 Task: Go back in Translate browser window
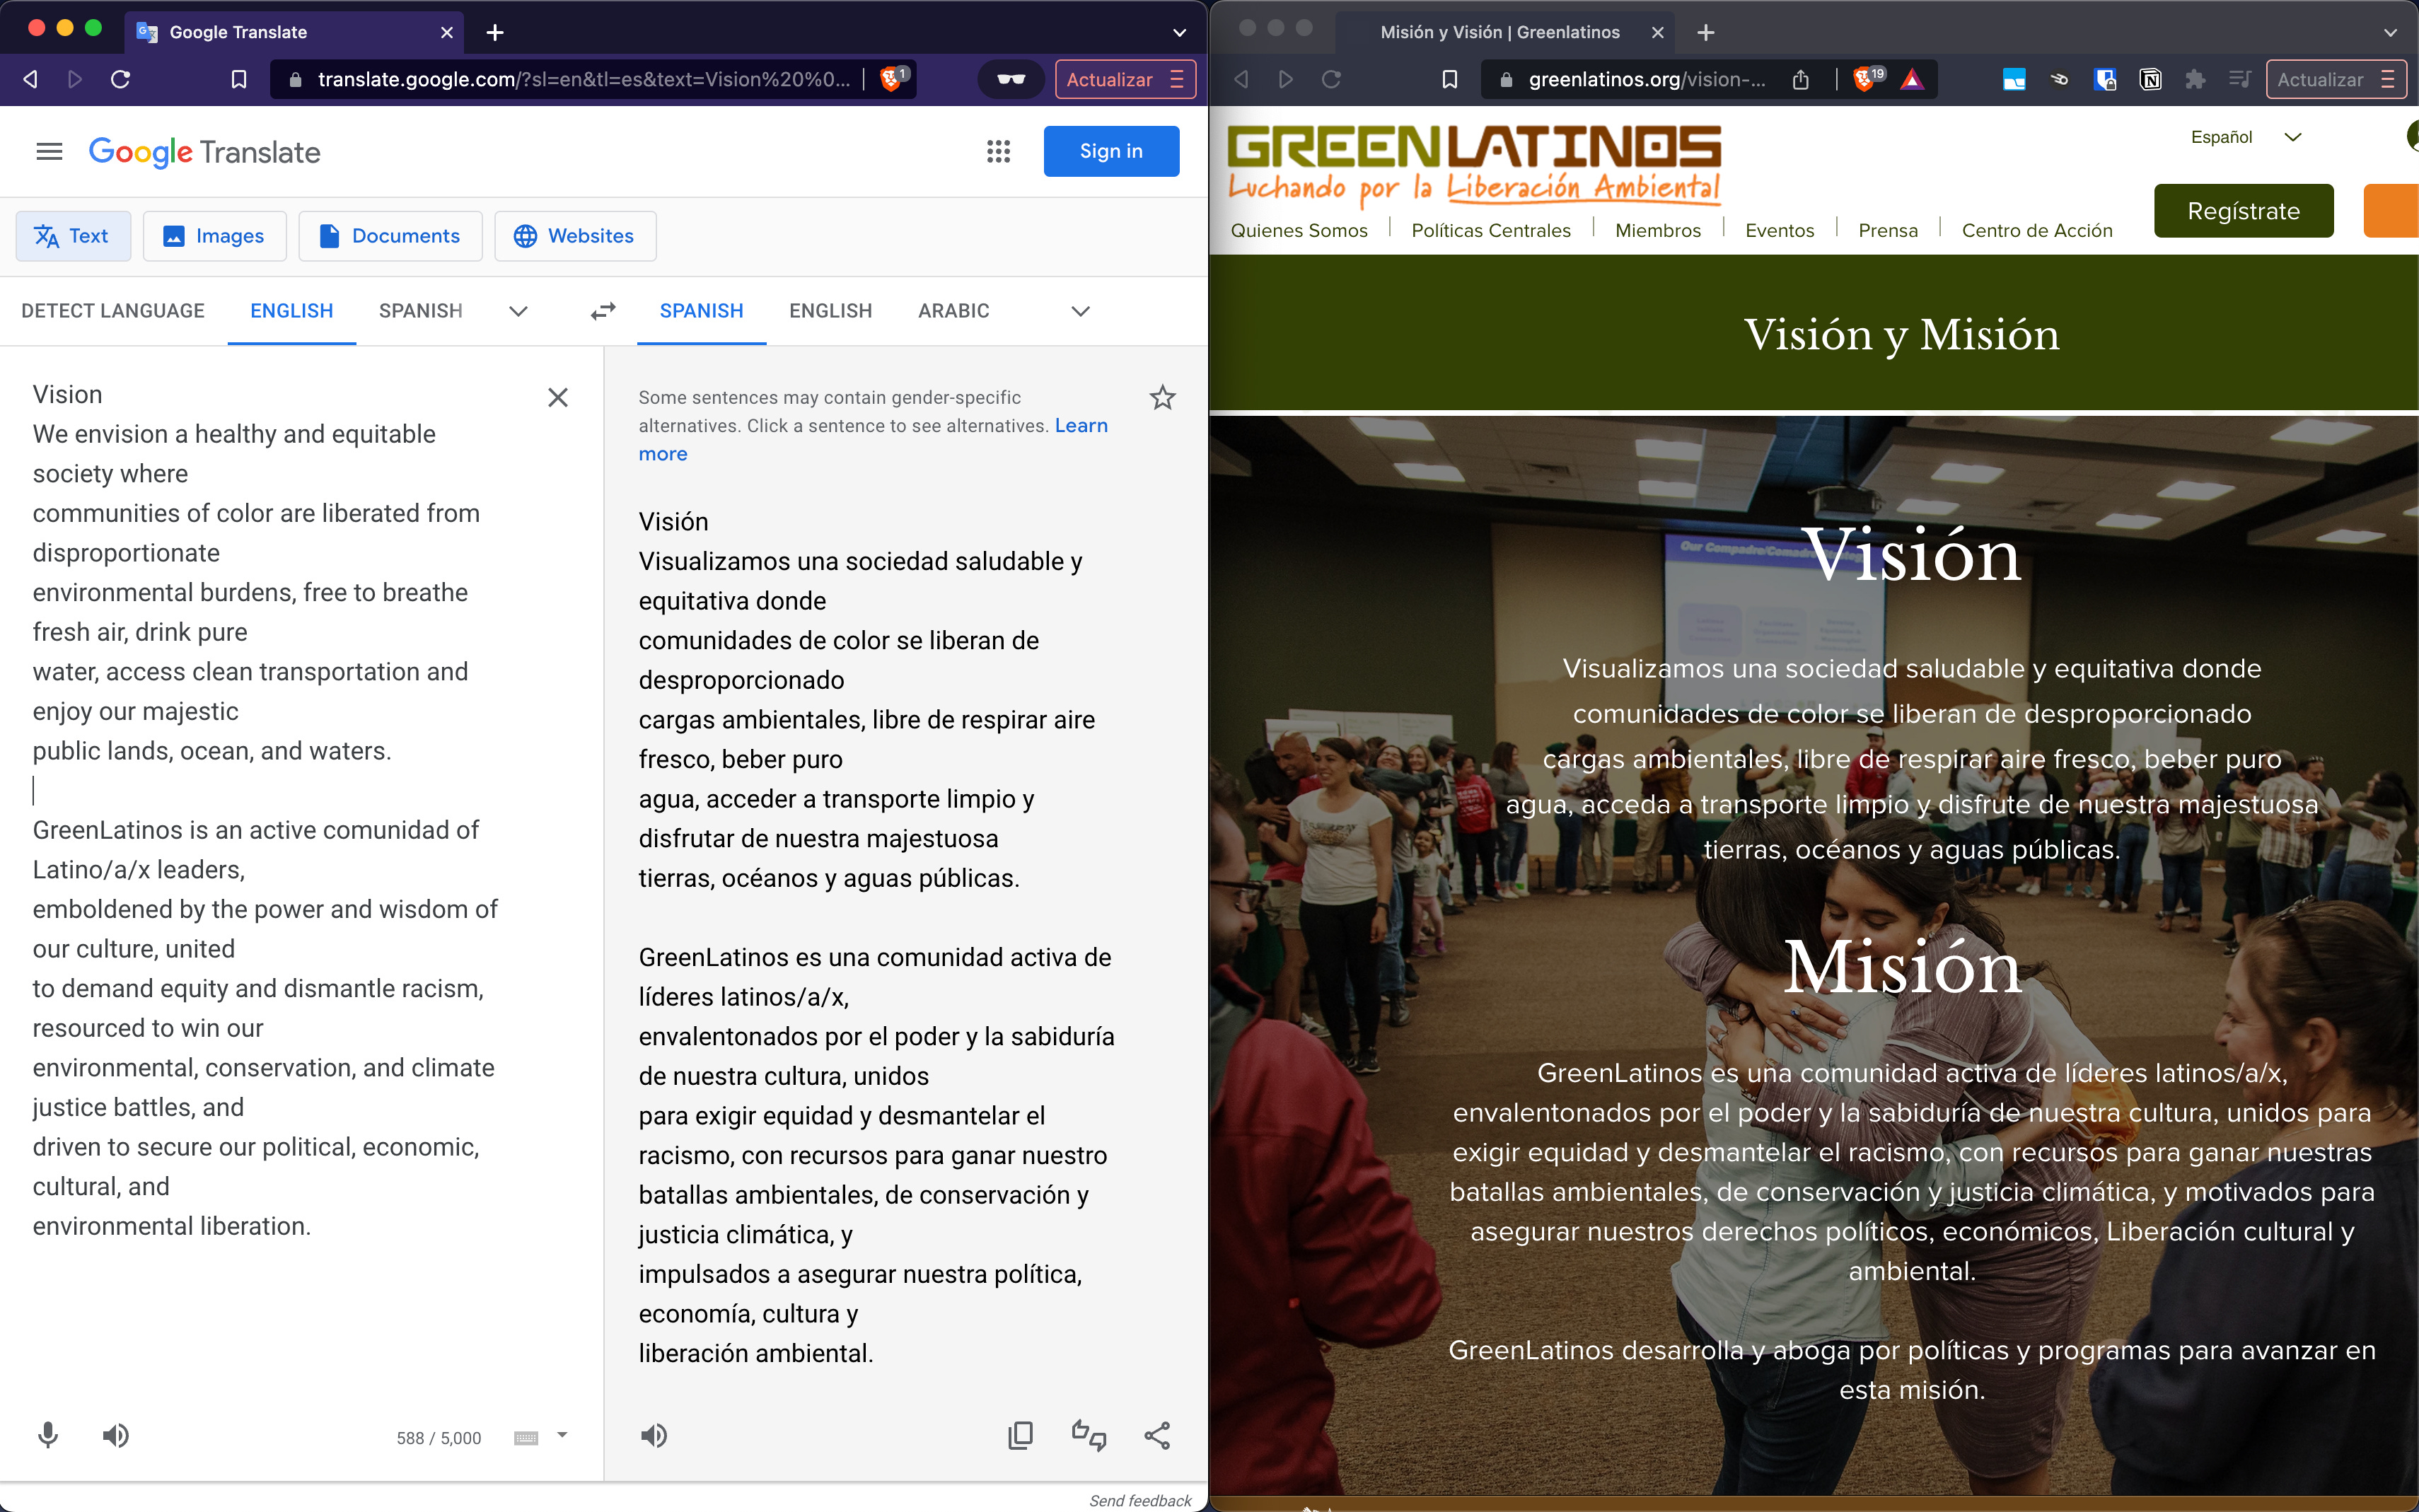30,79
